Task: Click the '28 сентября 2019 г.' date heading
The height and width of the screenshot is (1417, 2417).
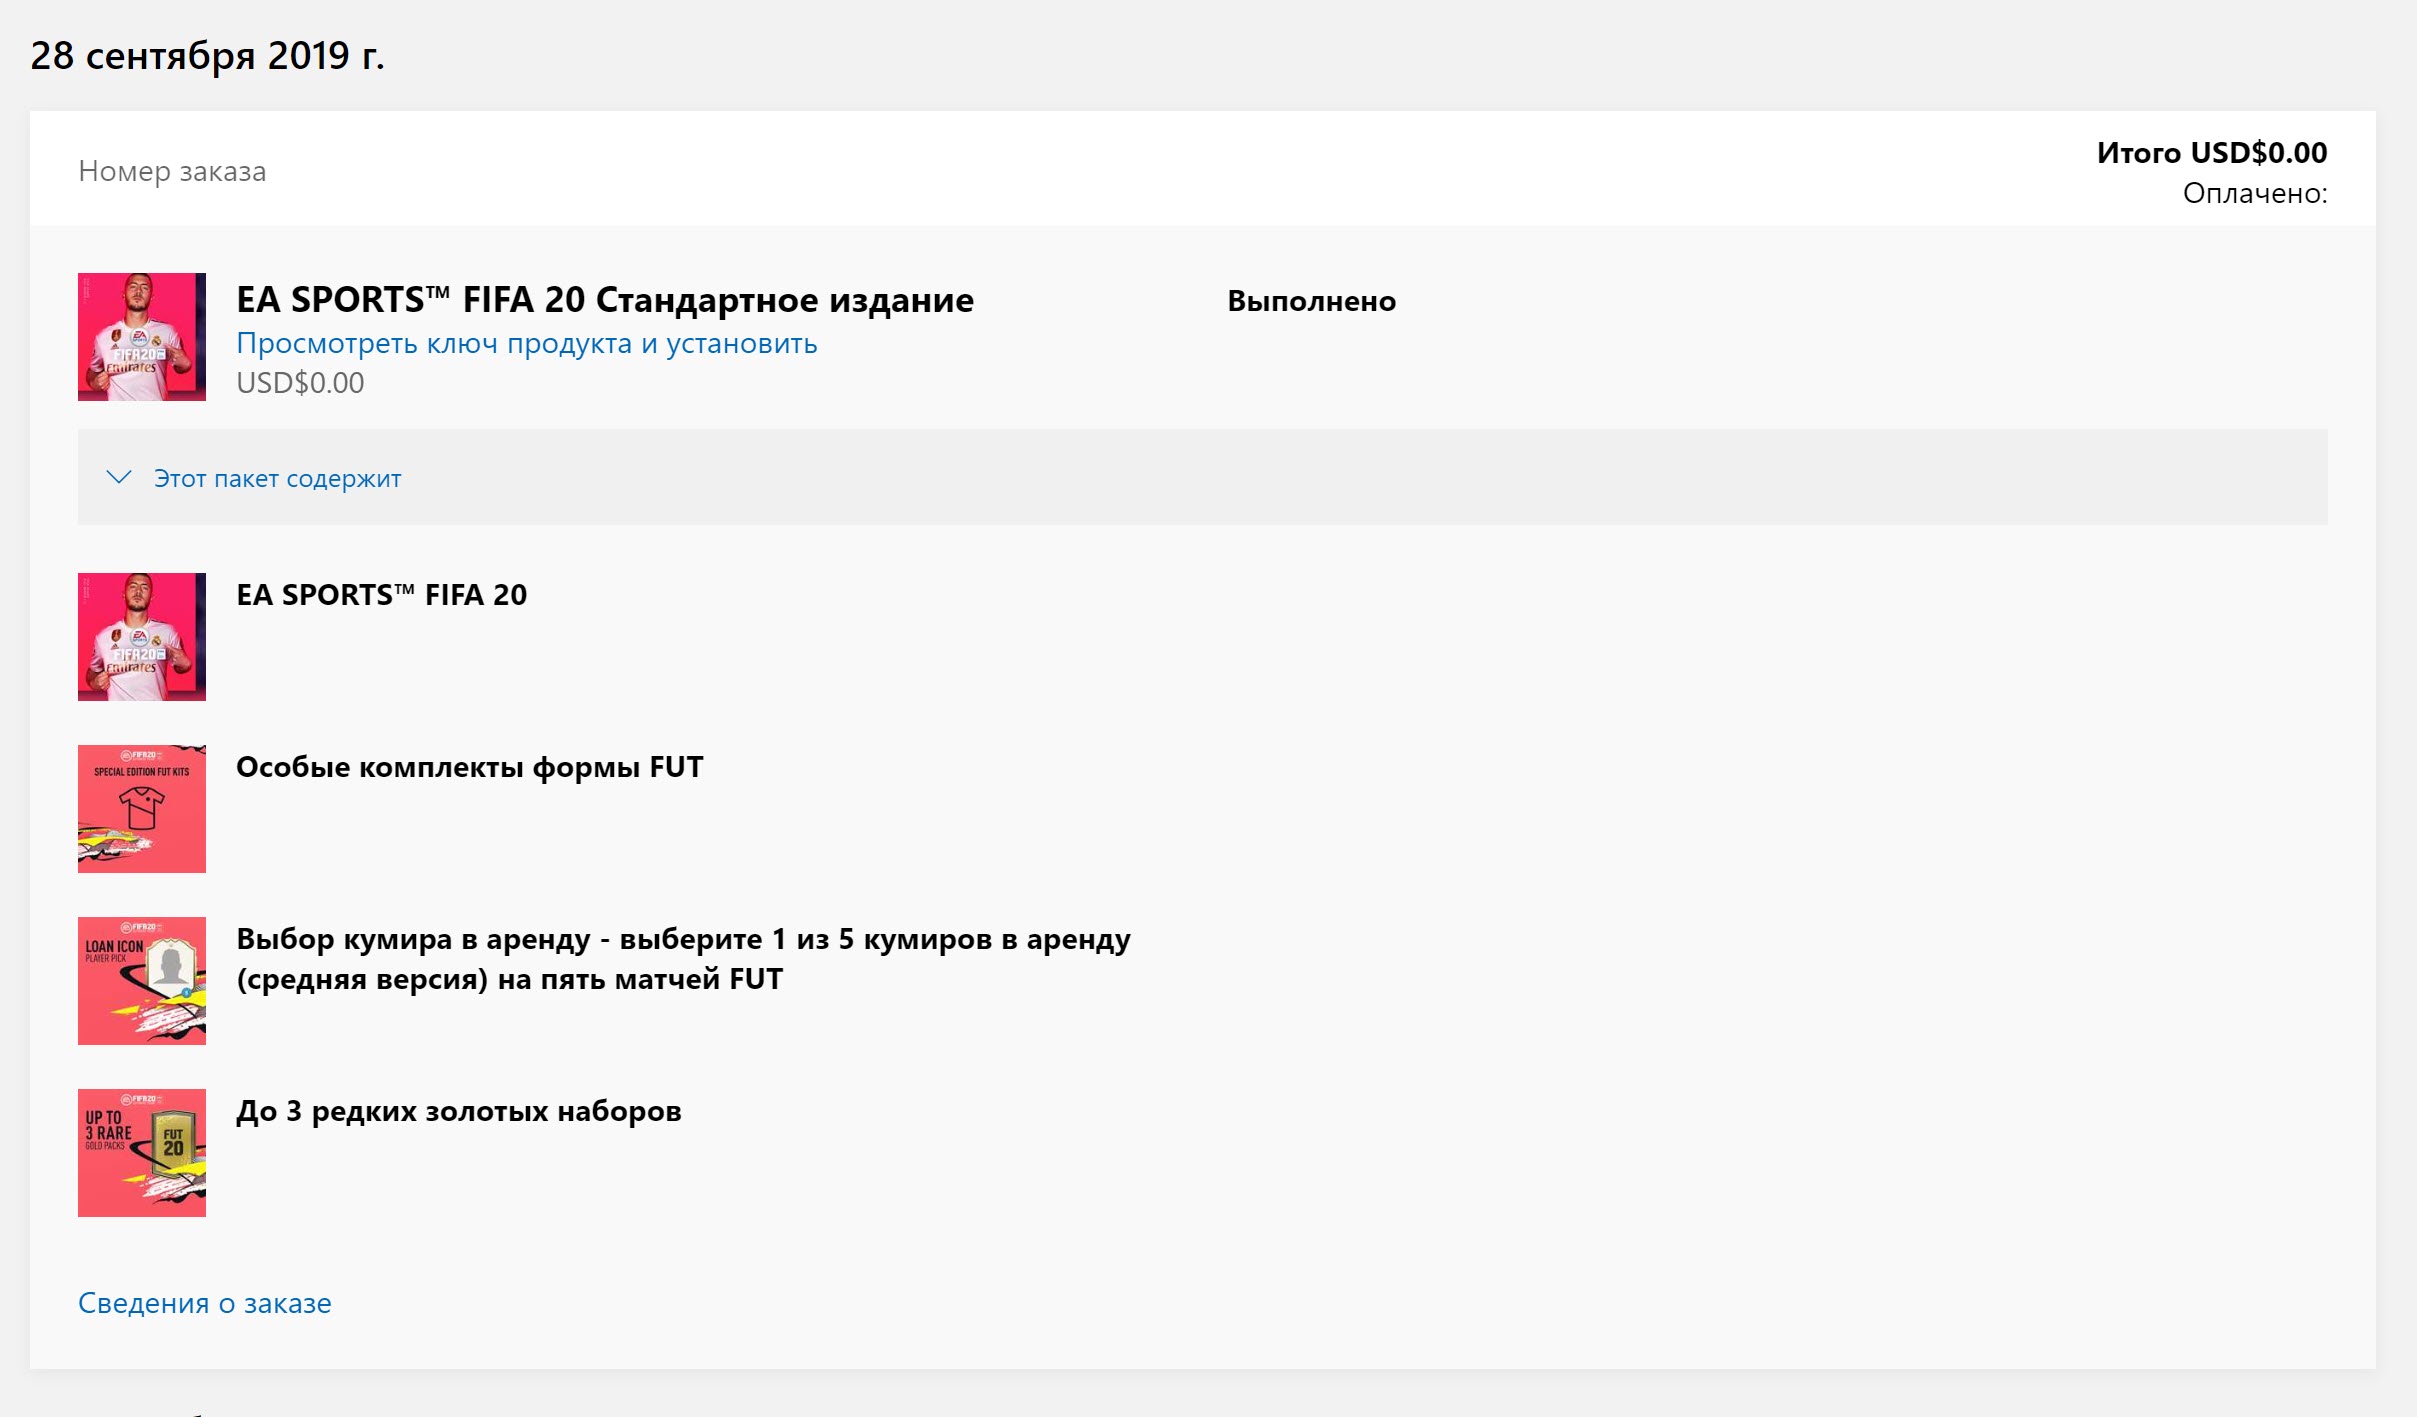Action: [x=207, y=55]
